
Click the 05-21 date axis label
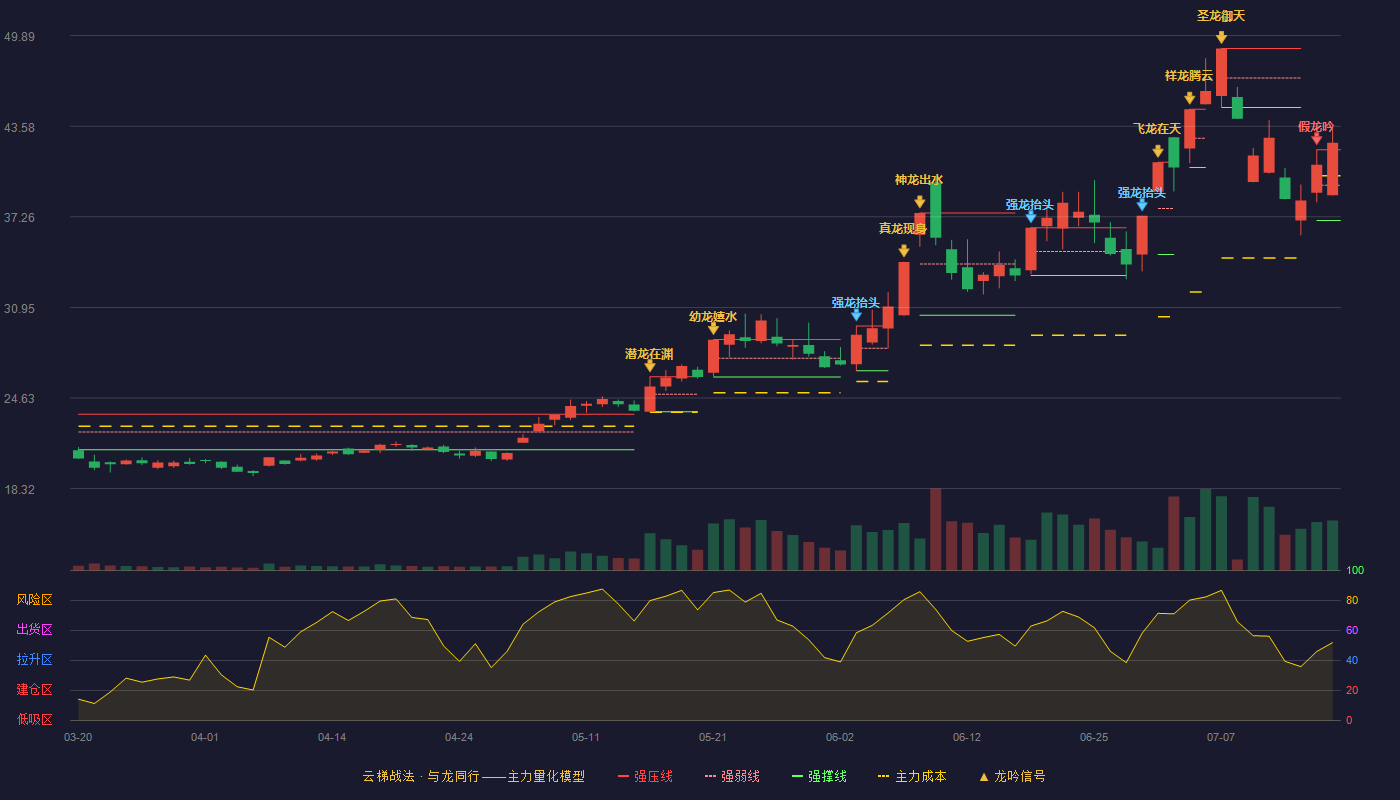(x=713, y=737)
